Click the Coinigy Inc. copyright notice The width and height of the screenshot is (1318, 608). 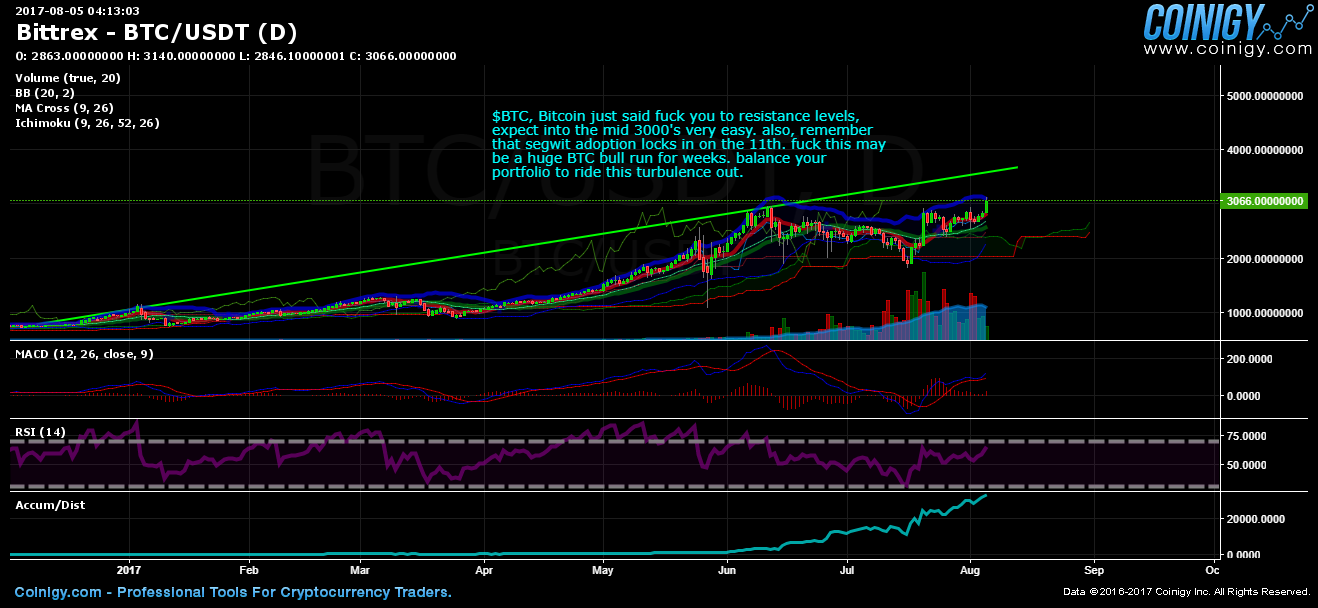(1187, 593)
